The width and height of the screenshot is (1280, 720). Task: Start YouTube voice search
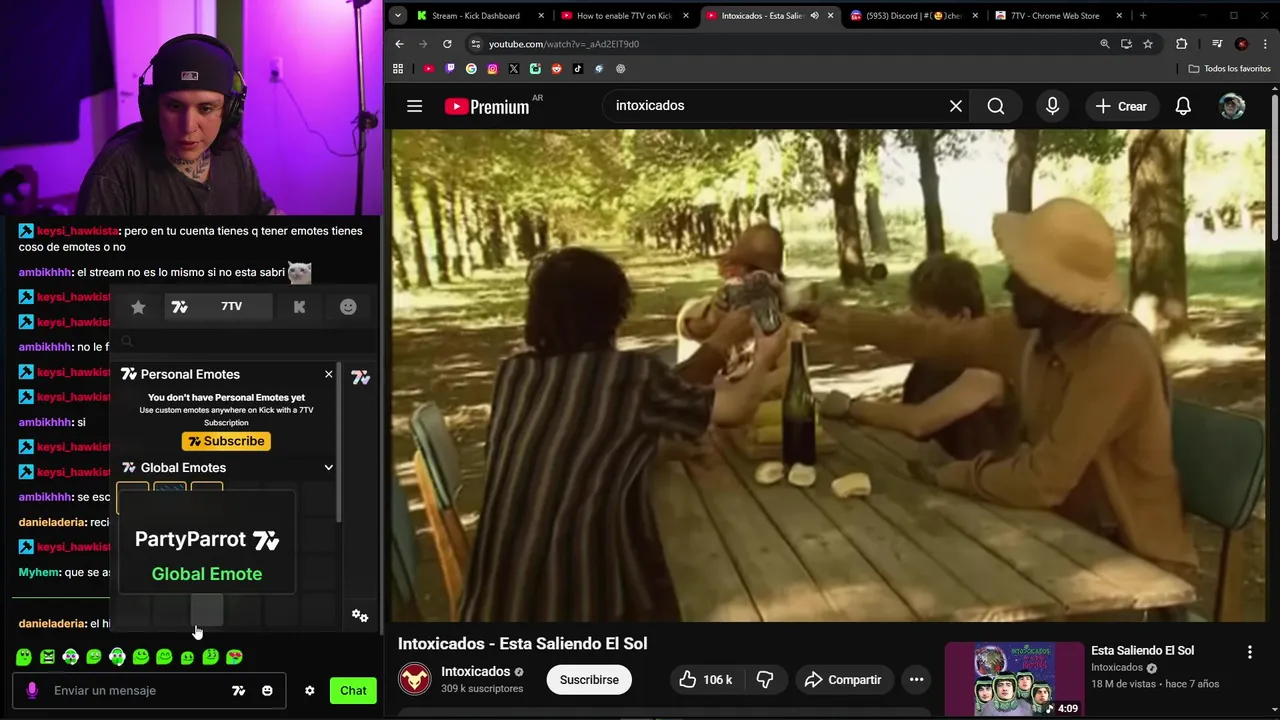1052,106
